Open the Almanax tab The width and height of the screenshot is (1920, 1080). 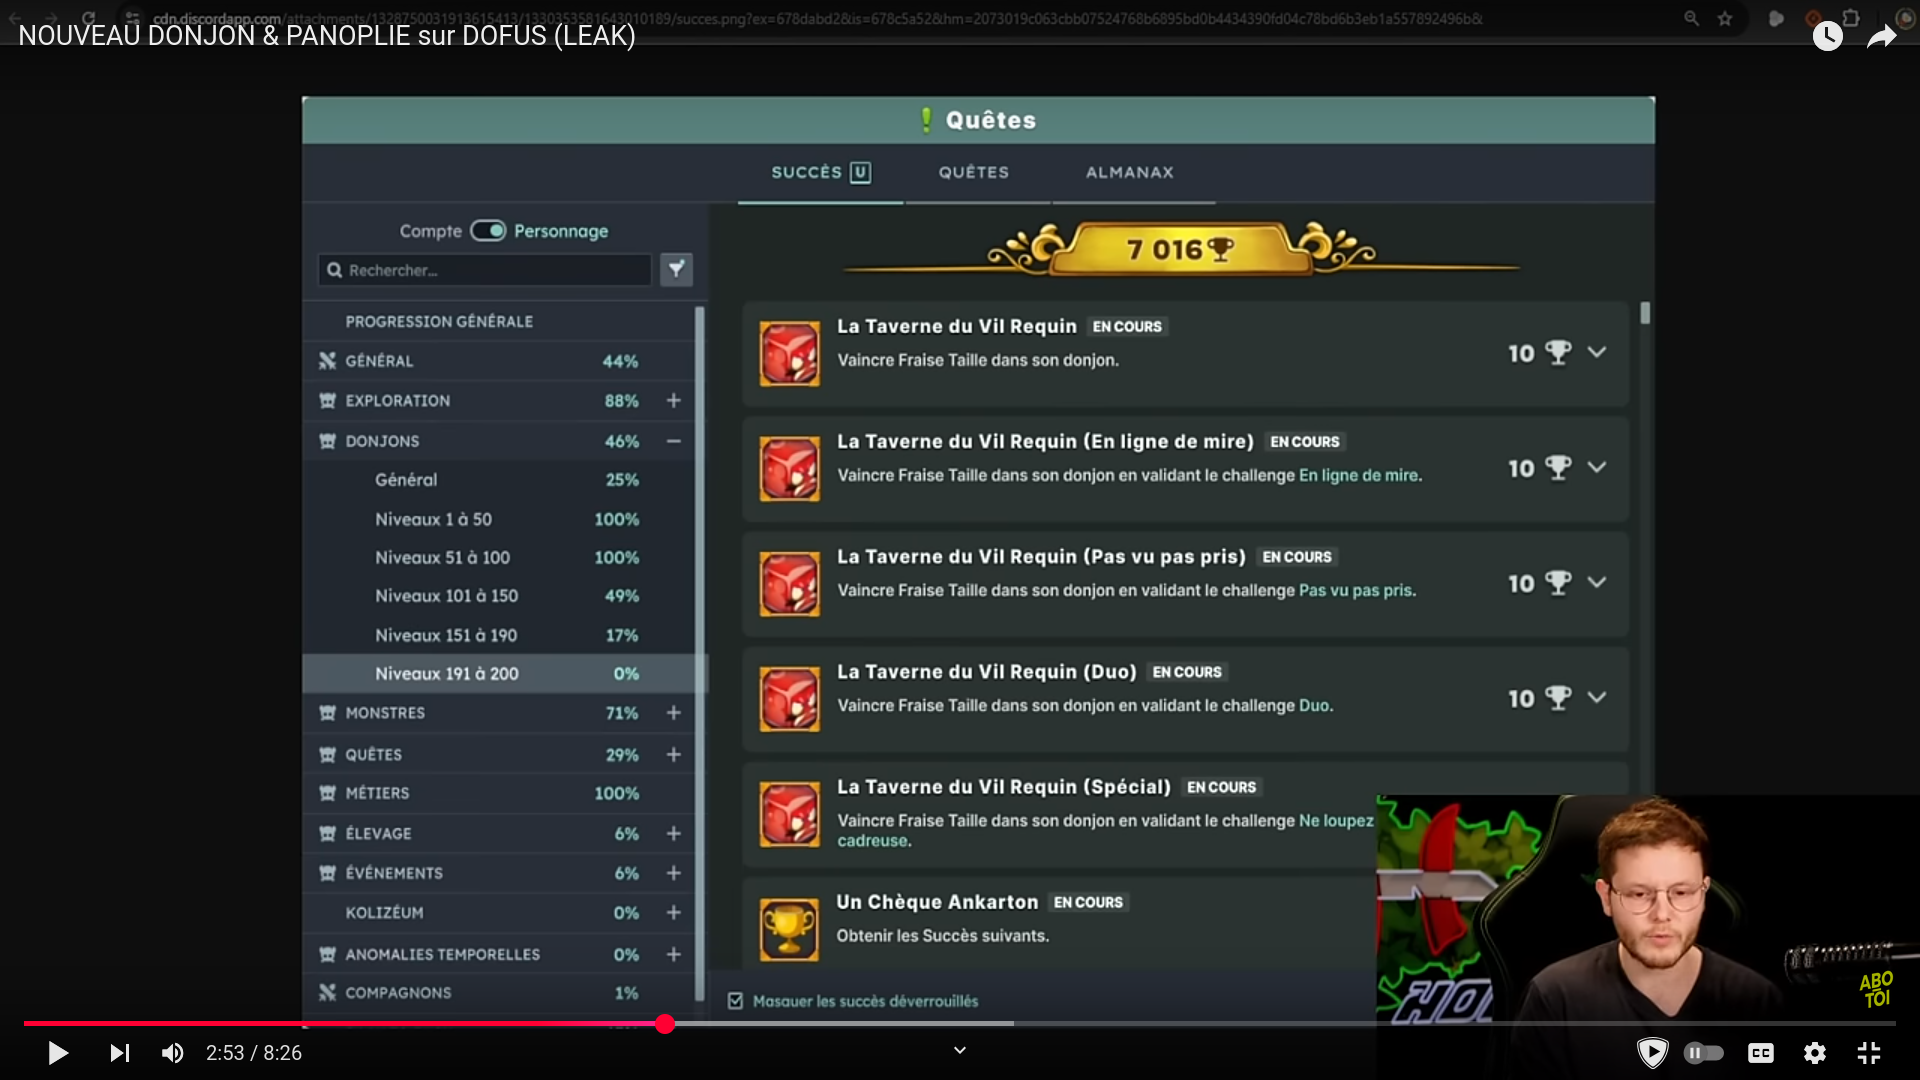[x=1130, y=172]
